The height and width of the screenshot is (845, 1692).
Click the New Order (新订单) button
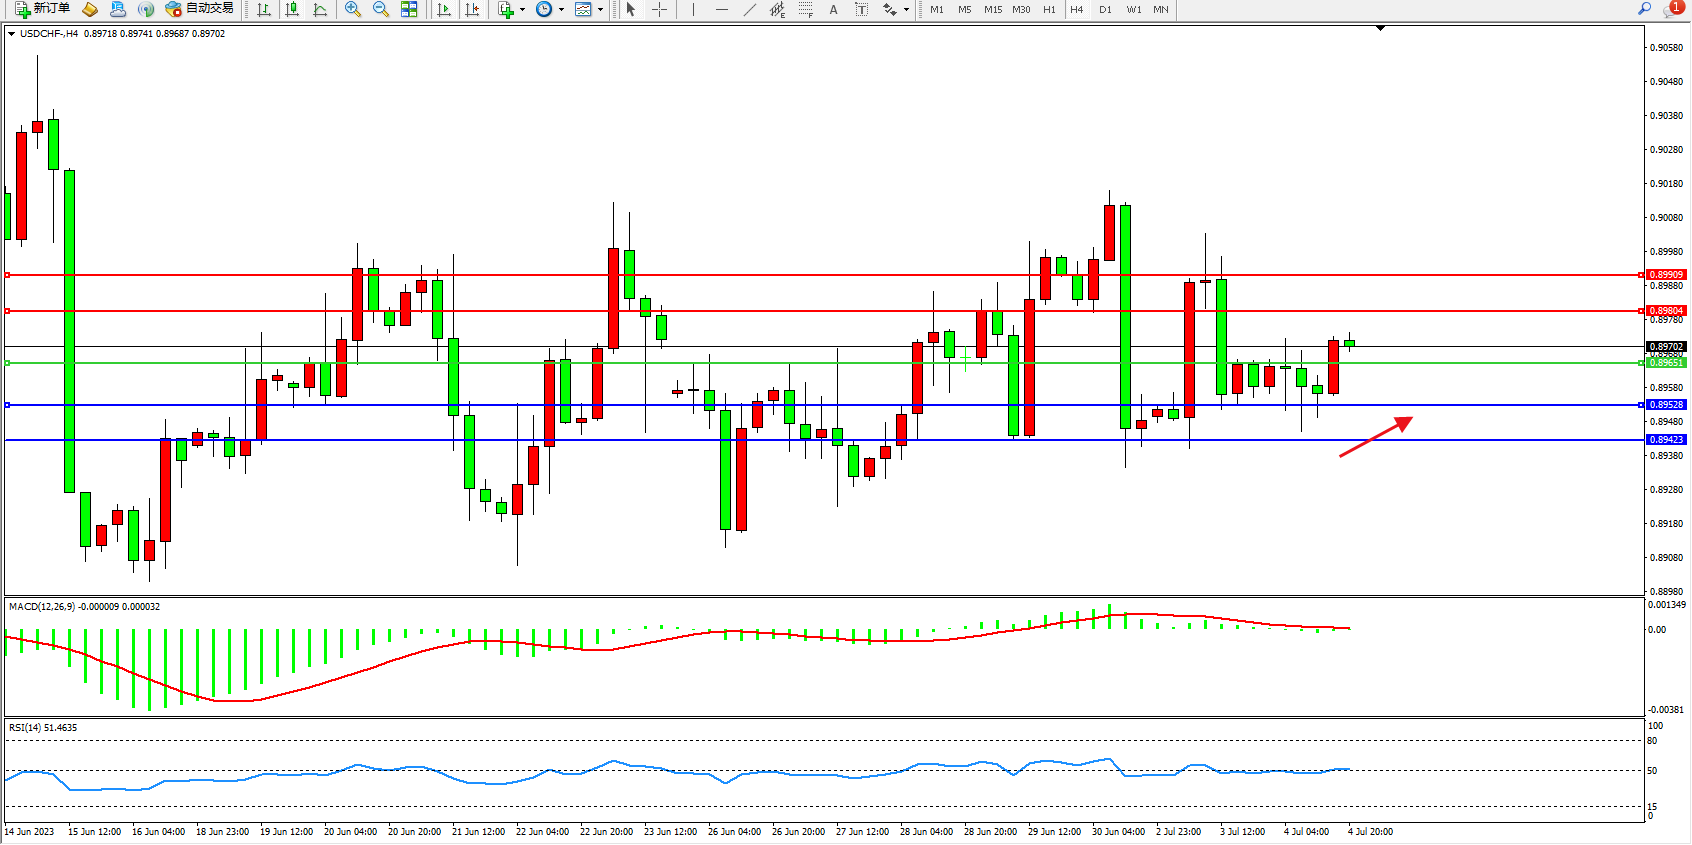(x=42, y=9)
